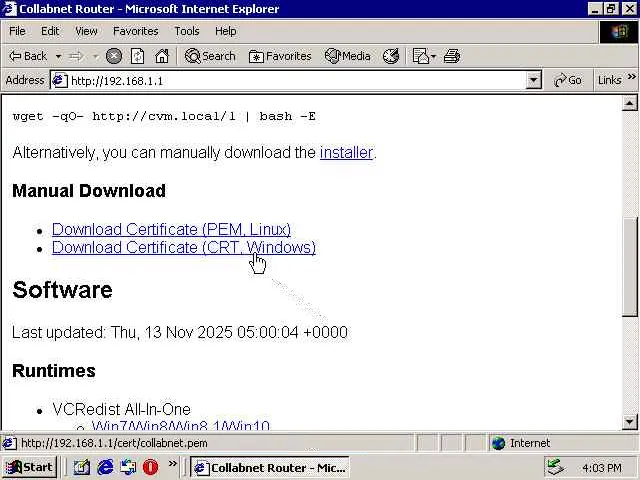Open the Help menu

pyautogui.click(x=226, y=31)
